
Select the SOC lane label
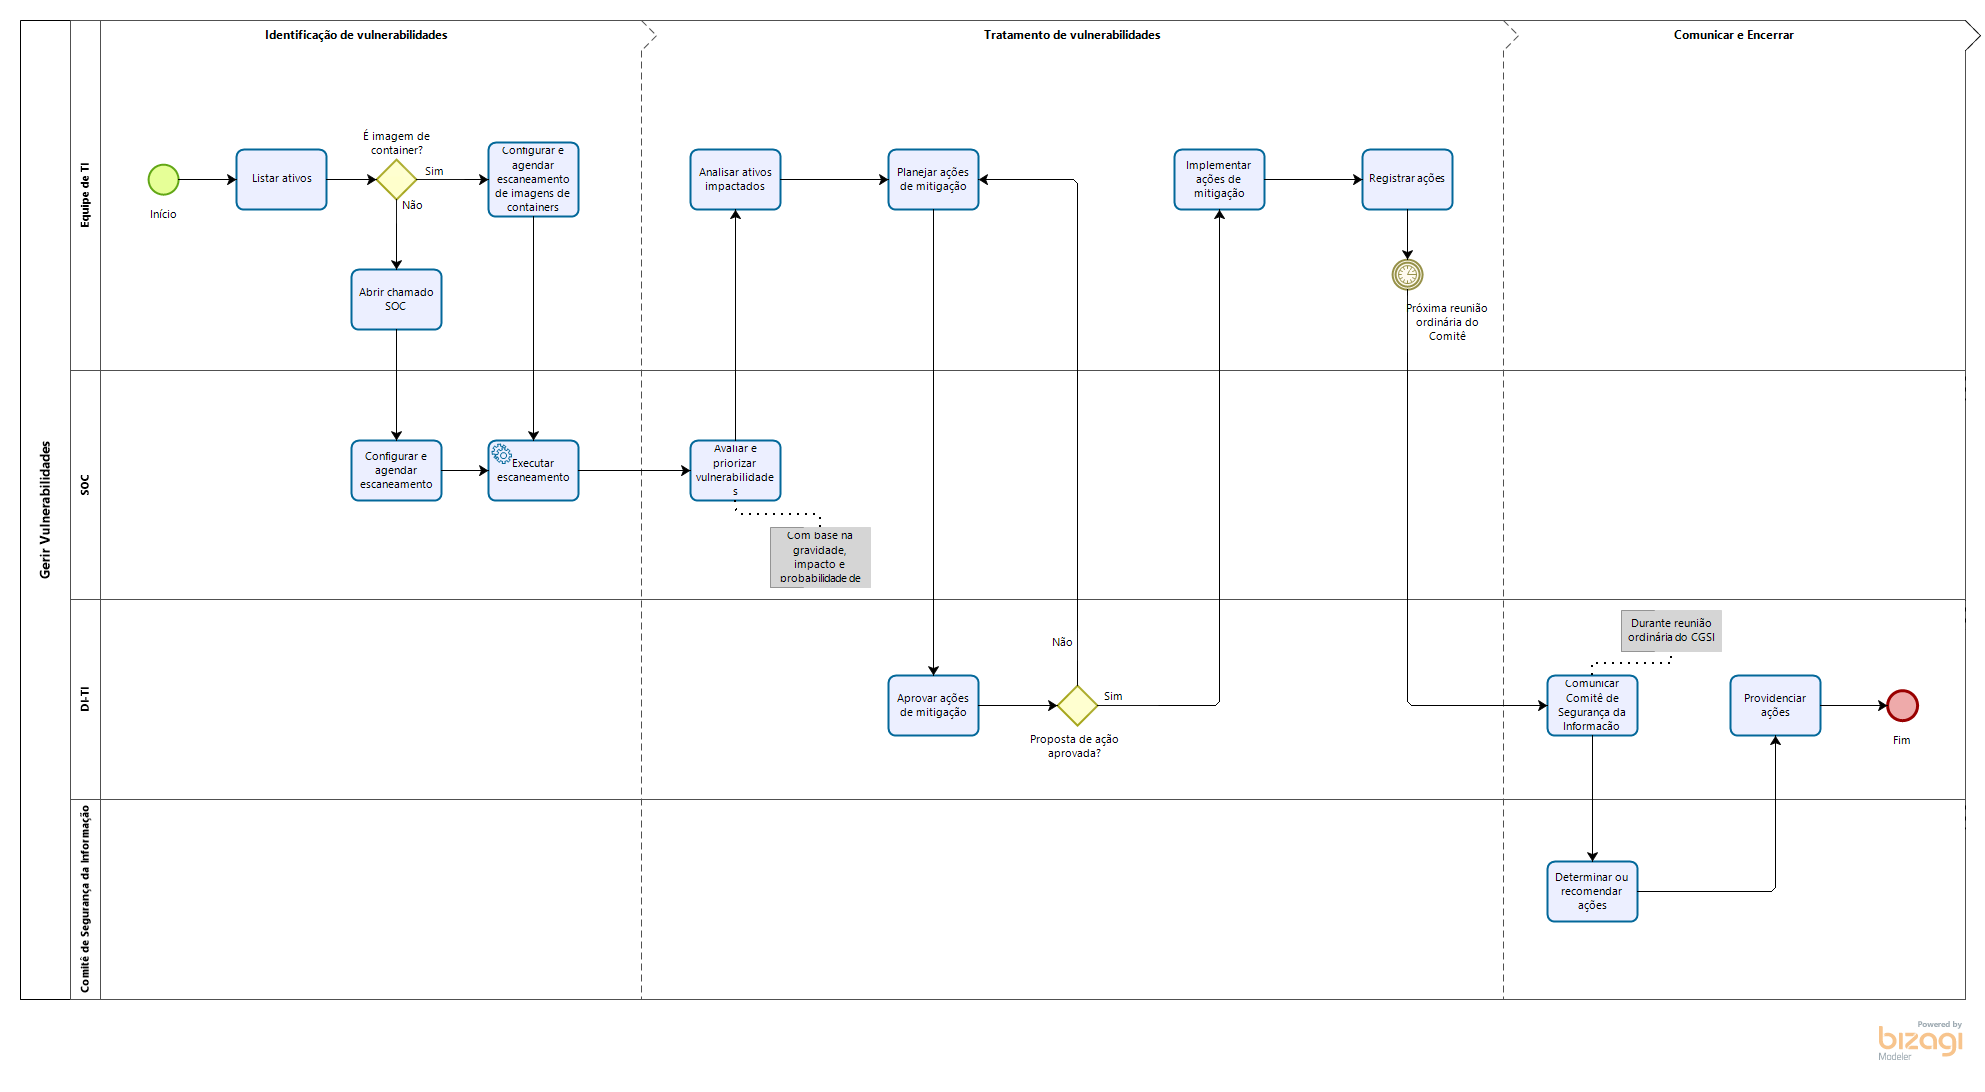coord(85,485)
